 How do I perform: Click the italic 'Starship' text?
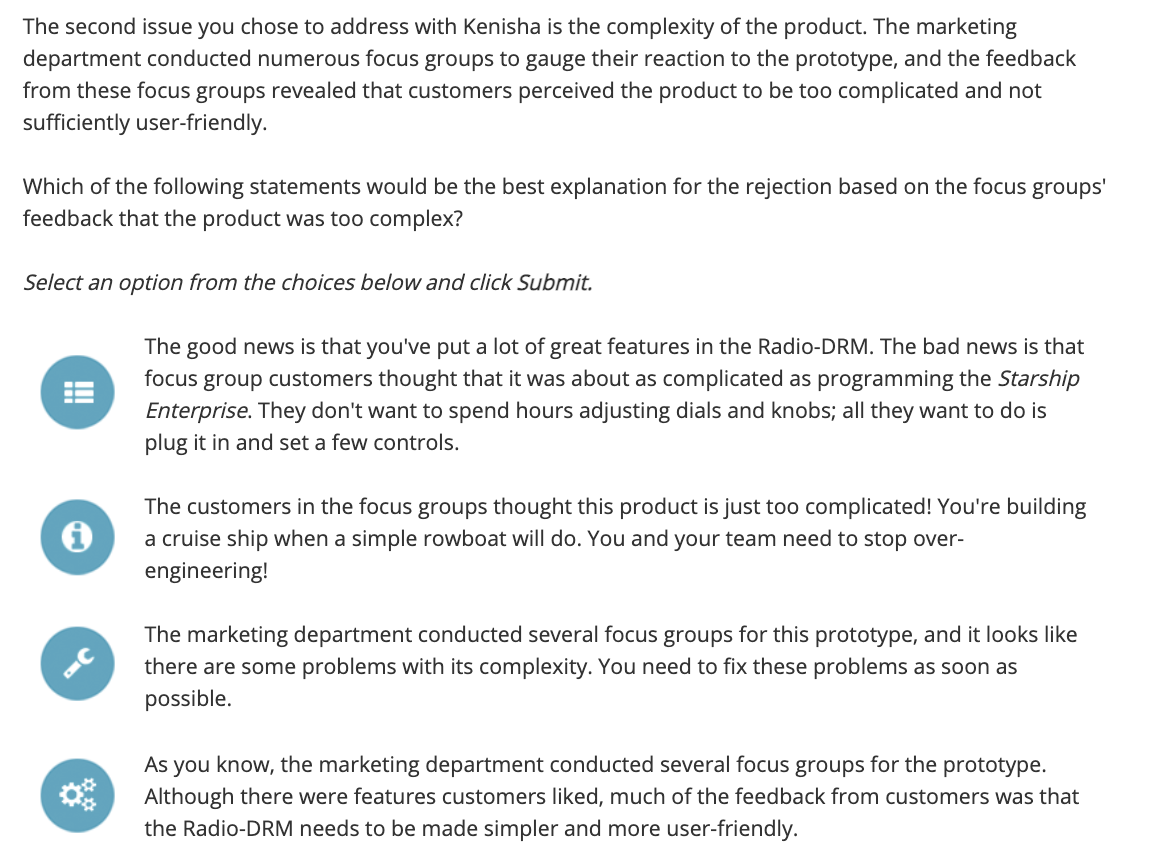(1038, 378)
